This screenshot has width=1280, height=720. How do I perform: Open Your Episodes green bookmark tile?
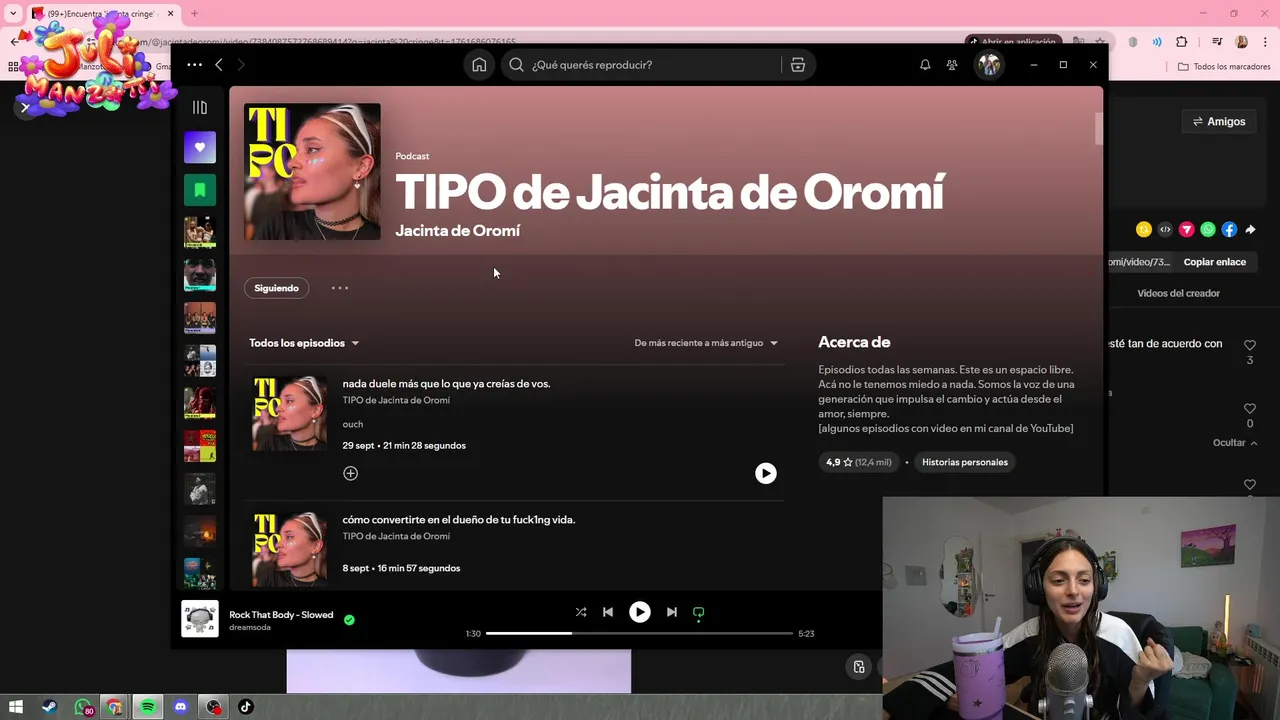200,189
